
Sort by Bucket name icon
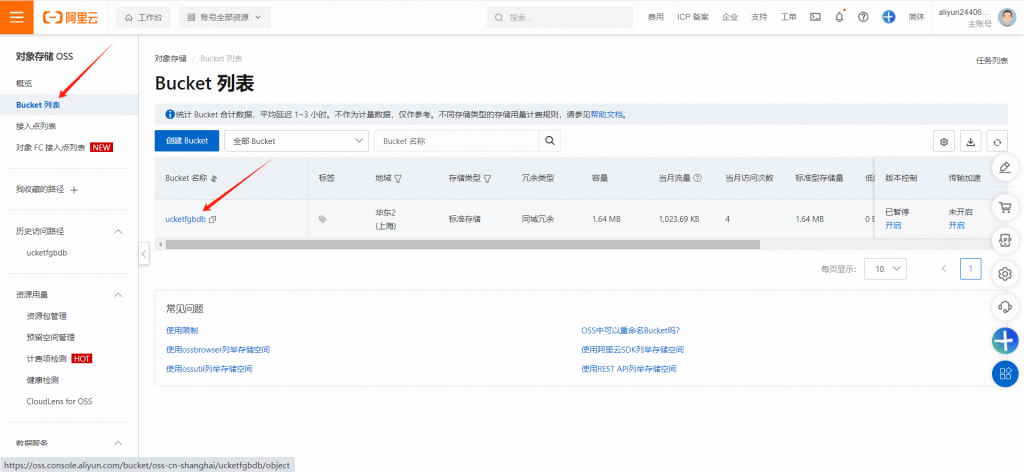(214, 178)
